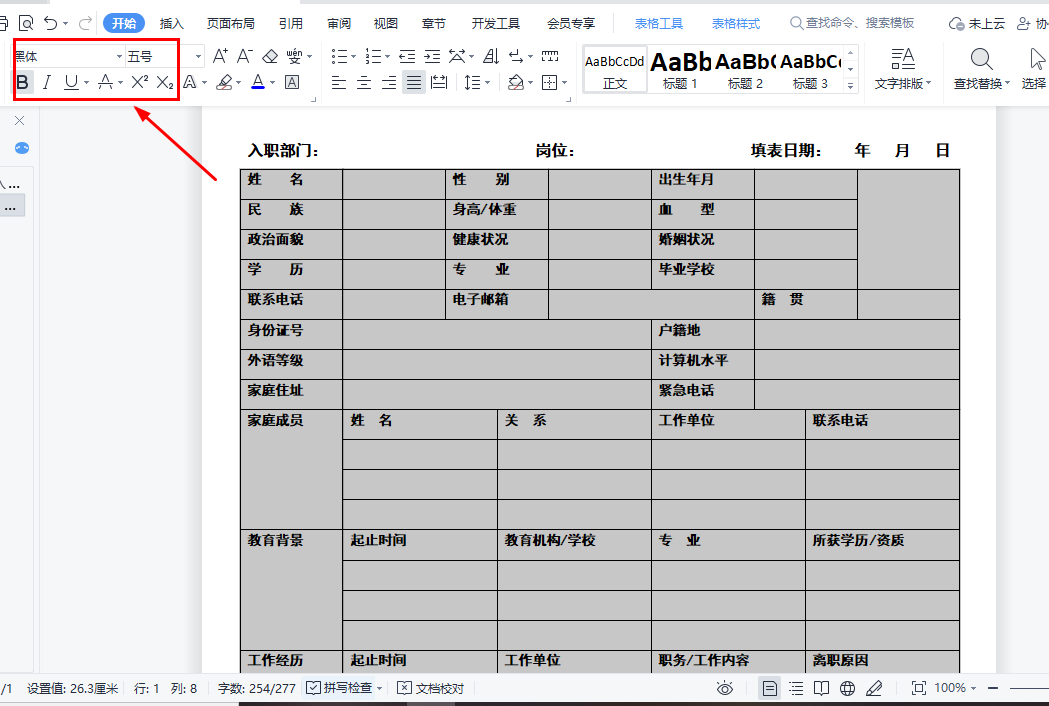Screen dimensions: 1049x706
Task: Click the tab stops ruler icon
Action: pyautogui.click(x=550, y=56)
